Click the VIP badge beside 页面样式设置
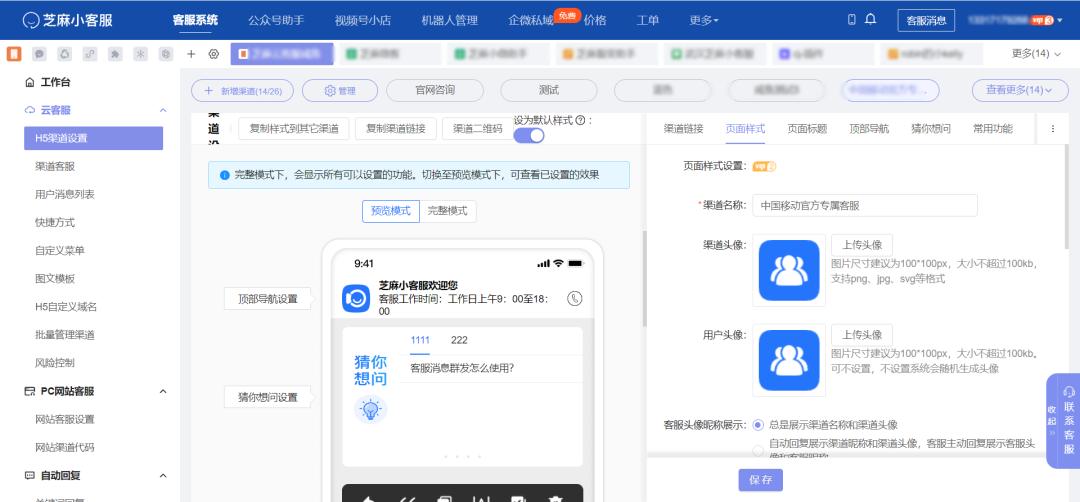The image size is (1080, 502). (x=764, y=166)
